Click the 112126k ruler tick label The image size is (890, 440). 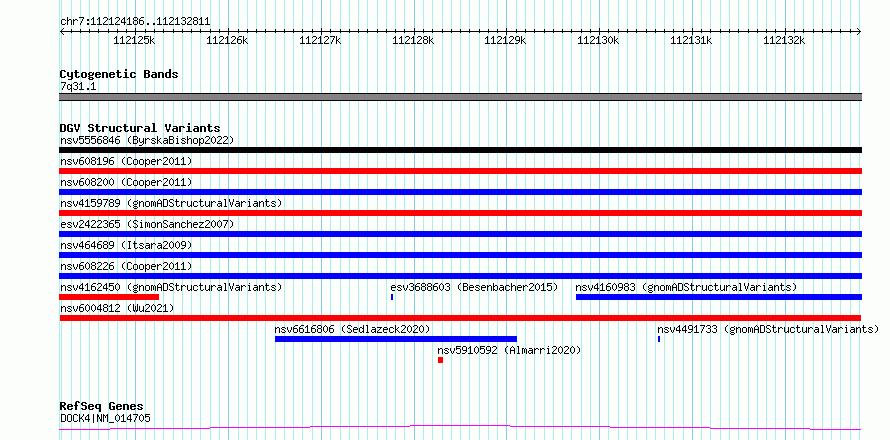[227, 40]
